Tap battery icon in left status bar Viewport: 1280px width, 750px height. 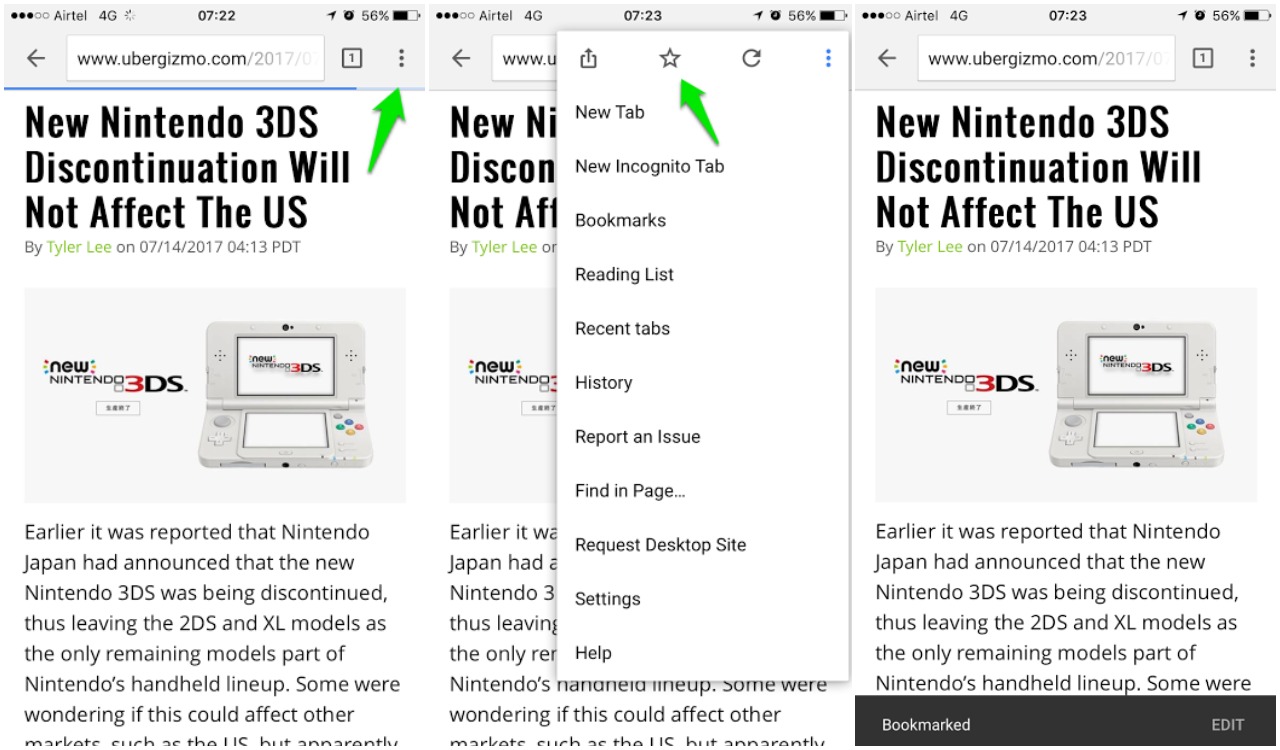[x=406, y=16]
